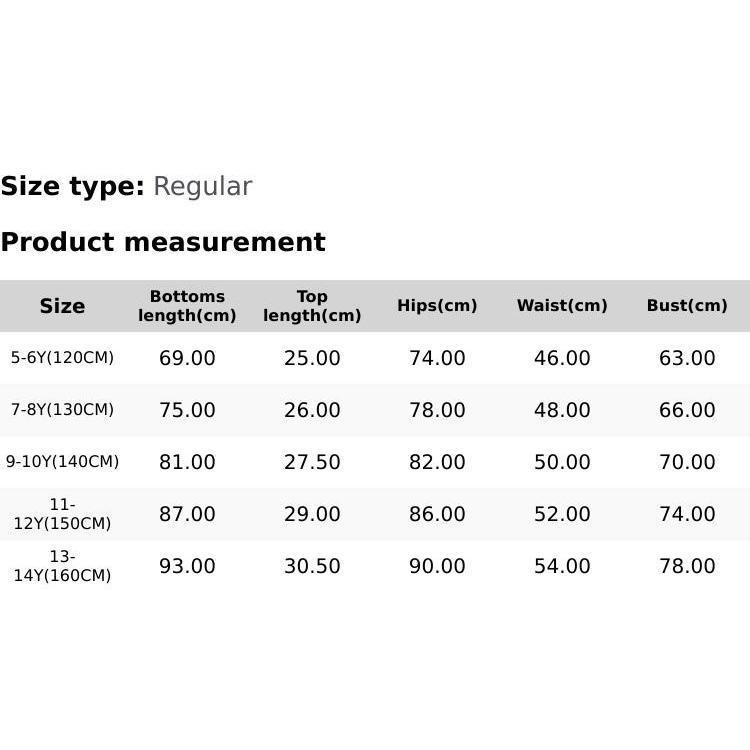The width and height of the screenshot is (750, 750).
Task: Click the 11-12Y(150CM) size row label
Action: tap(62, 514)
